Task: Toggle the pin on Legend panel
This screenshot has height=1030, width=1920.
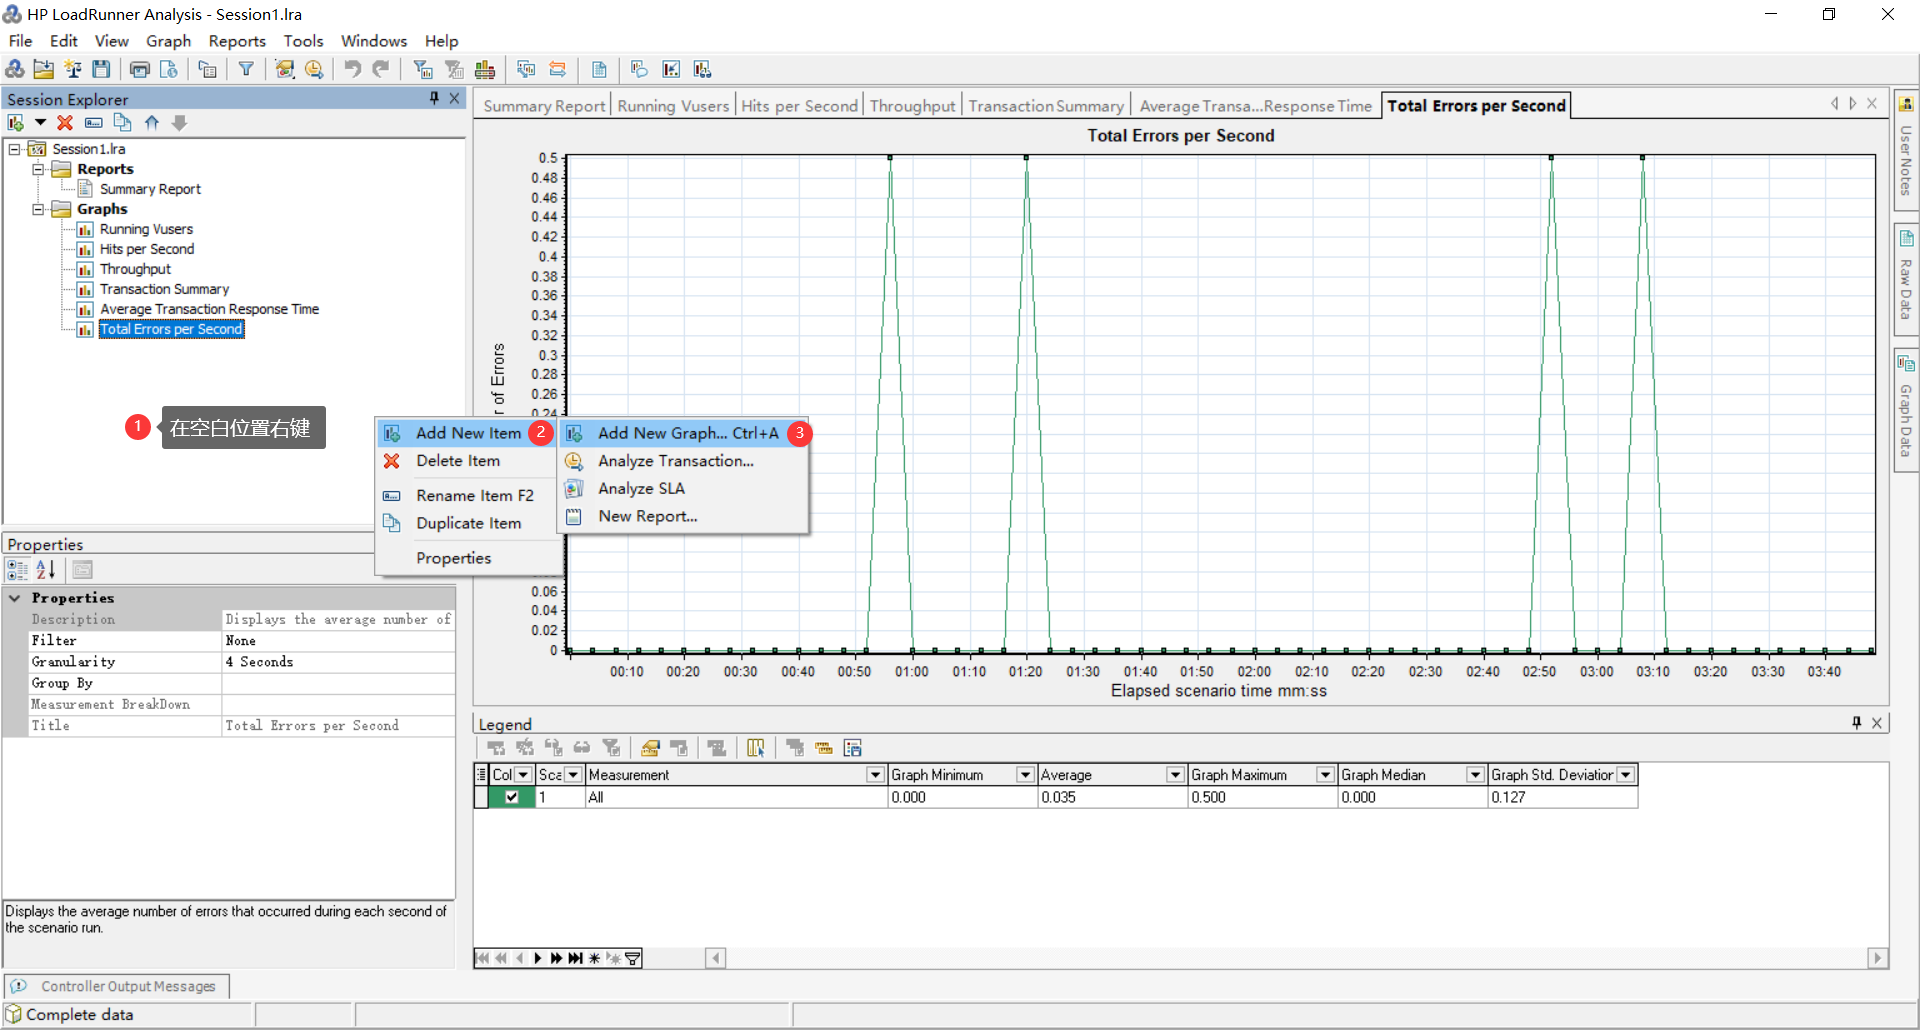Action: 1856,723
